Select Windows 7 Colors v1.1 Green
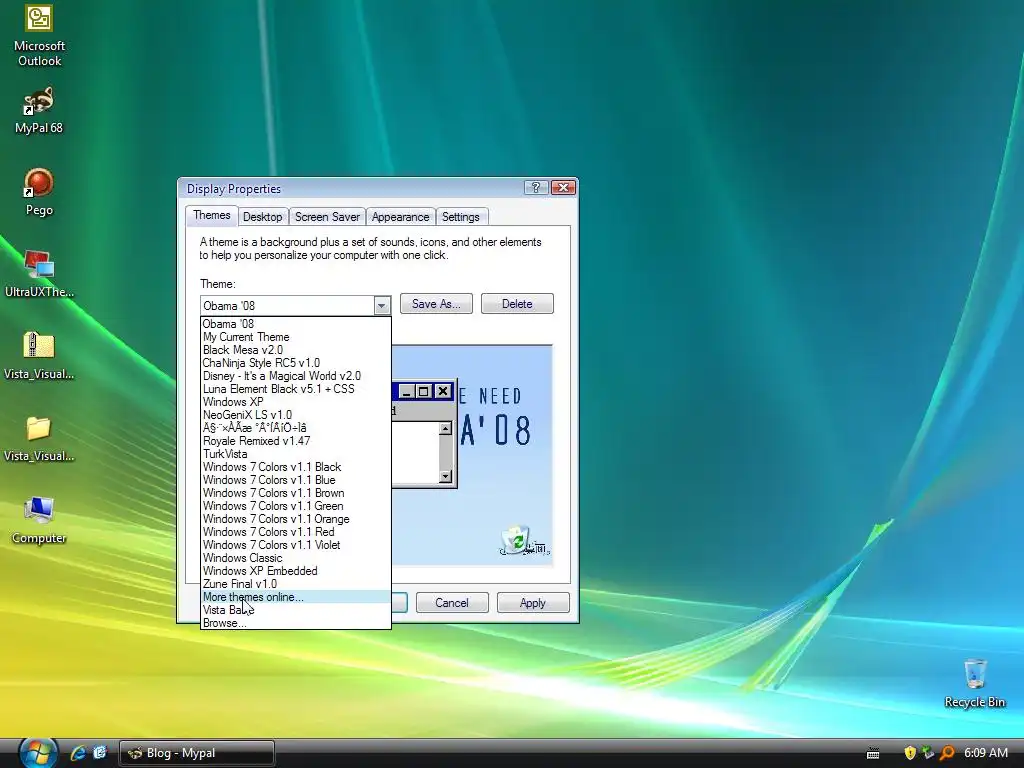Screen dimensions: 1024x768 click(295, 506)
